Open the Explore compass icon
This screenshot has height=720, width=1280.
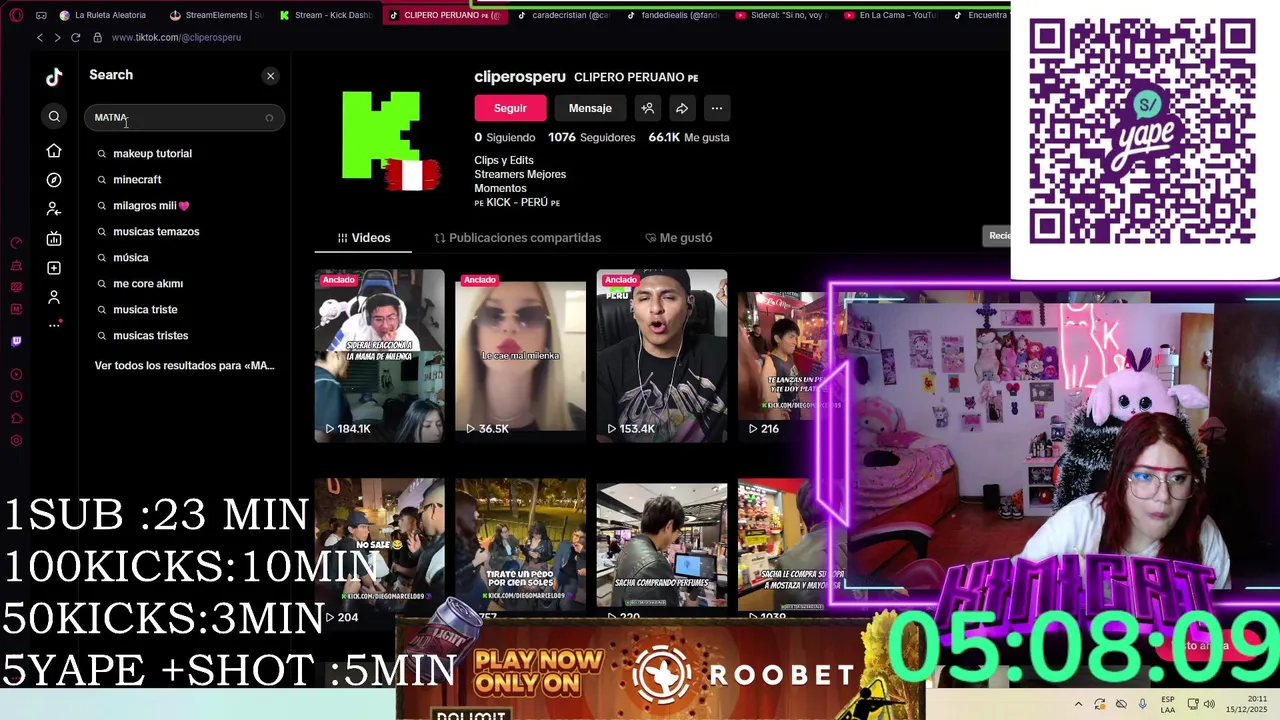click(54, 180)
